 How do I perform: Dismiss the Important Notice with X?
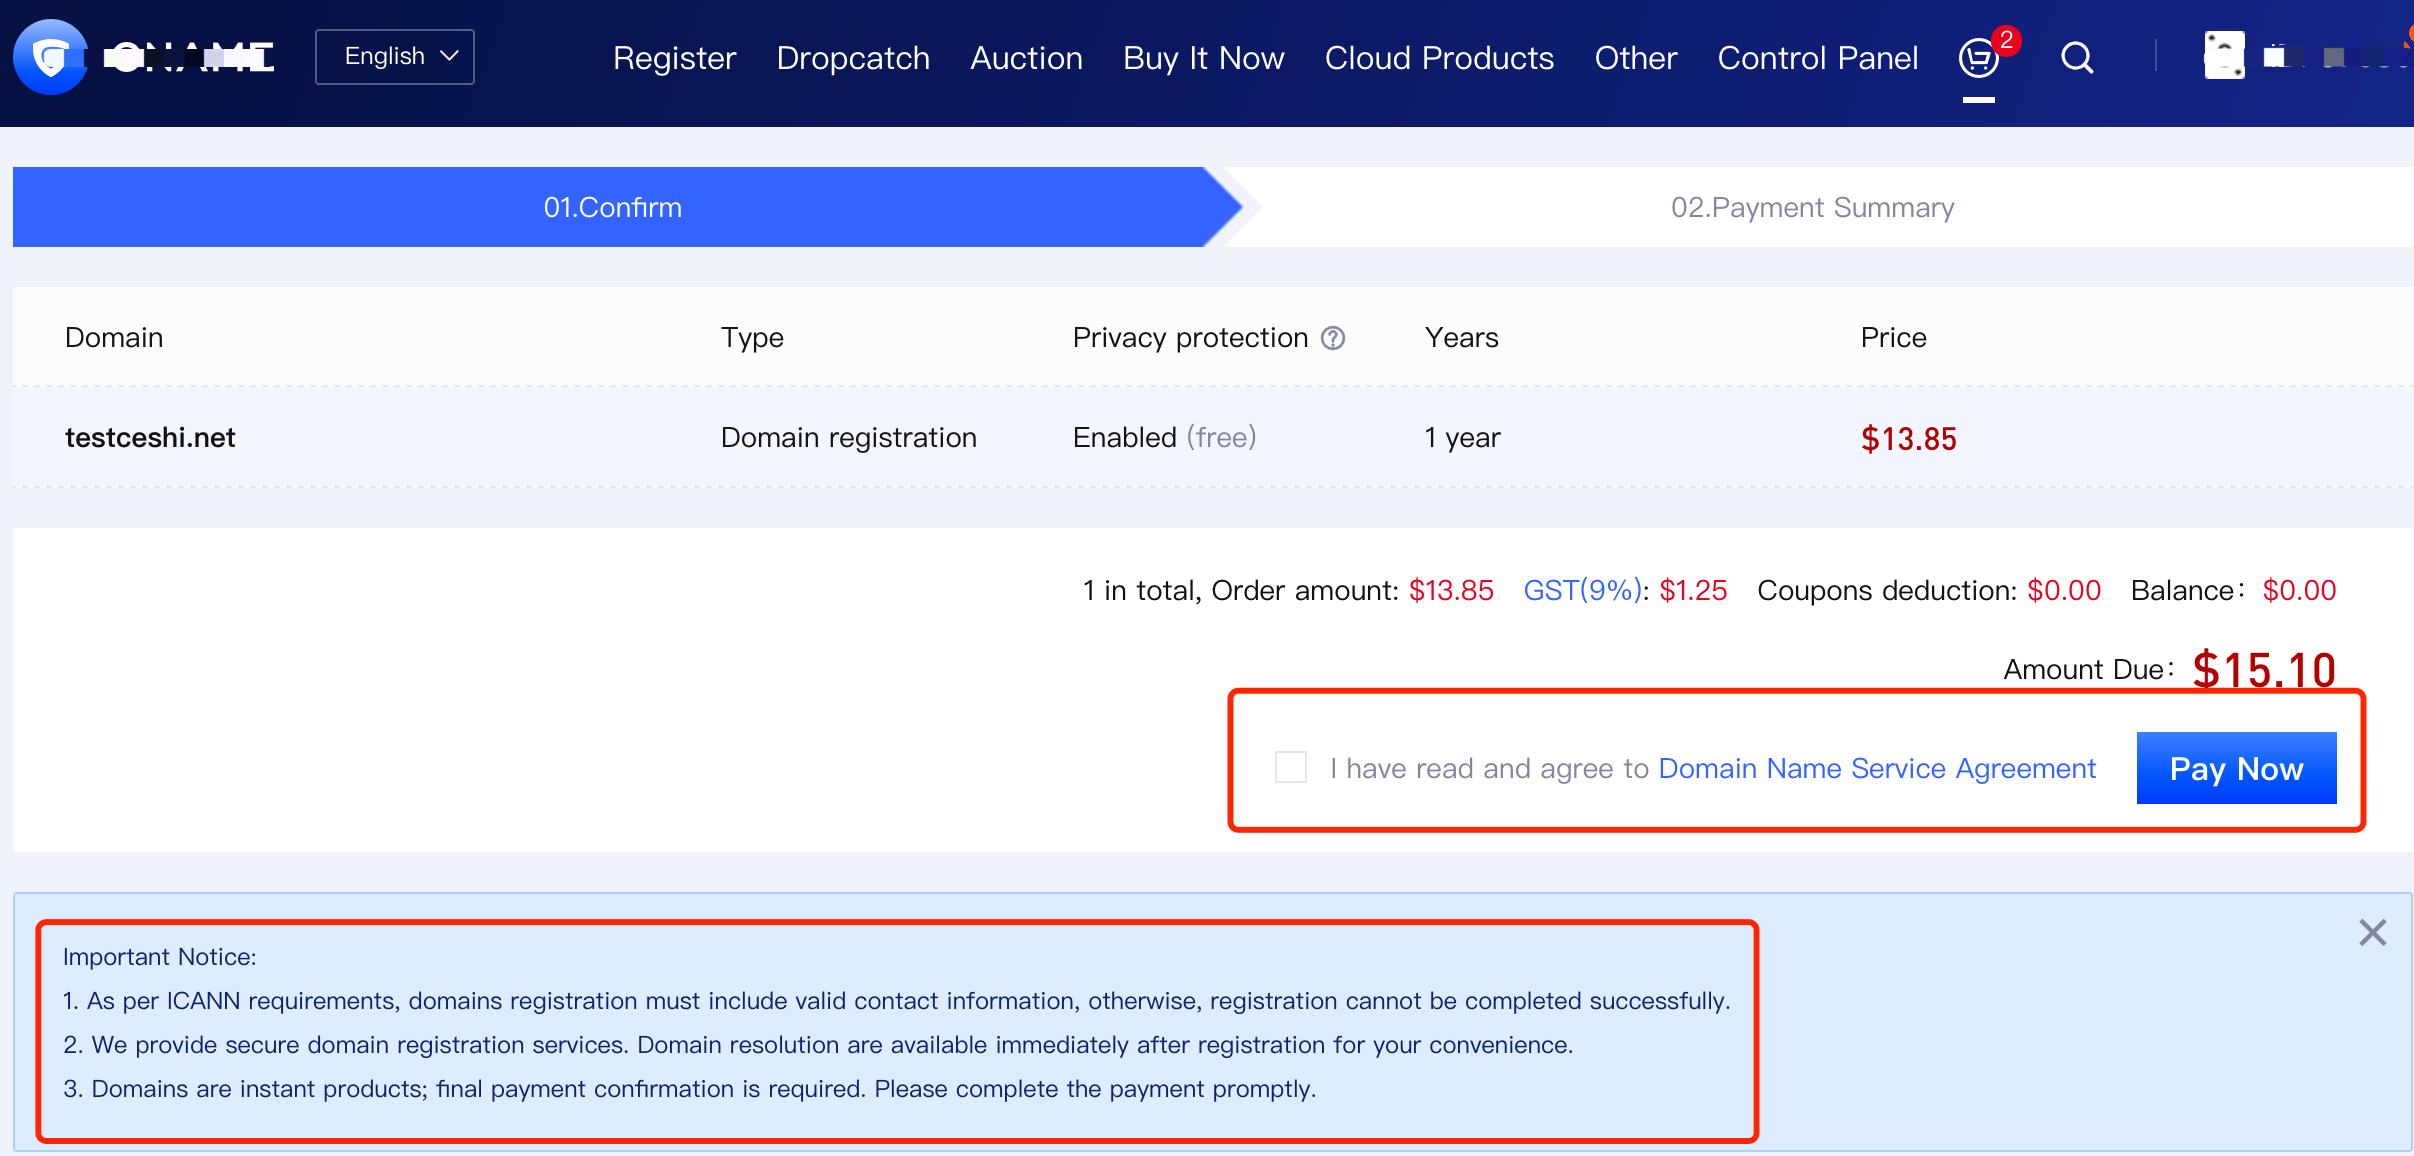click(x=2372, y=933)
